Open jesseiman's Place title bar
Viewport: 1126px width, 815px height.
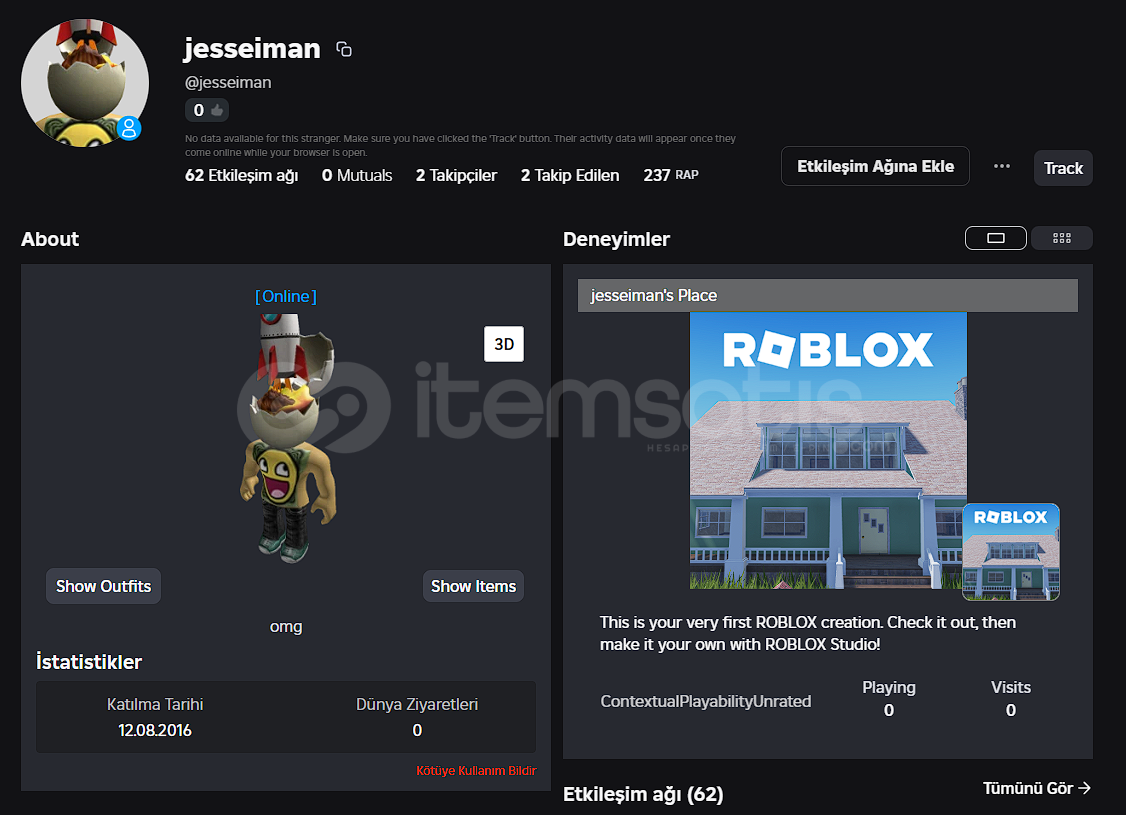(x=827, y=295)
